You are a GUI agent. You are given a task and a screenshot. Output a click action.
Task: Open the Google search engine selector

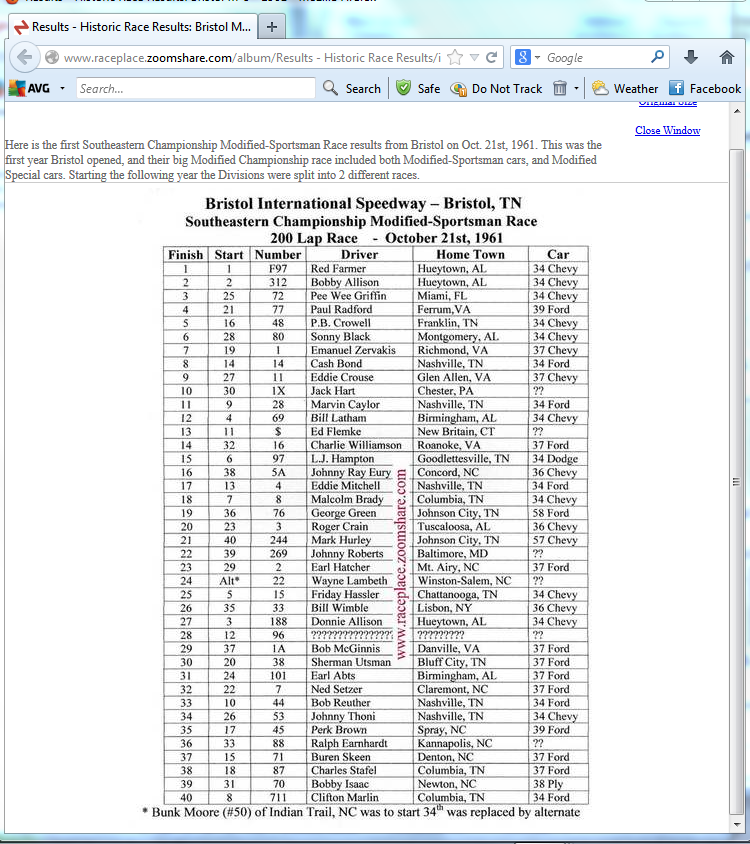tap(527, 57)
